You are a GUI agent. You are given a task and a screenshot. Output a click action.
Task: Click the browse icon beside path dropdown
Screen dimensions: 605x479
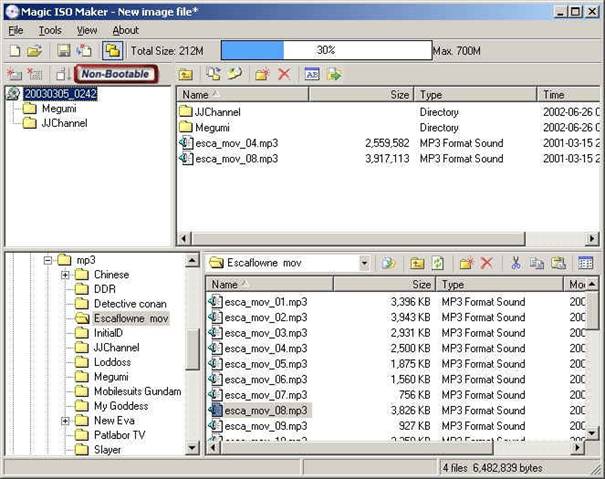pos(389,264)
